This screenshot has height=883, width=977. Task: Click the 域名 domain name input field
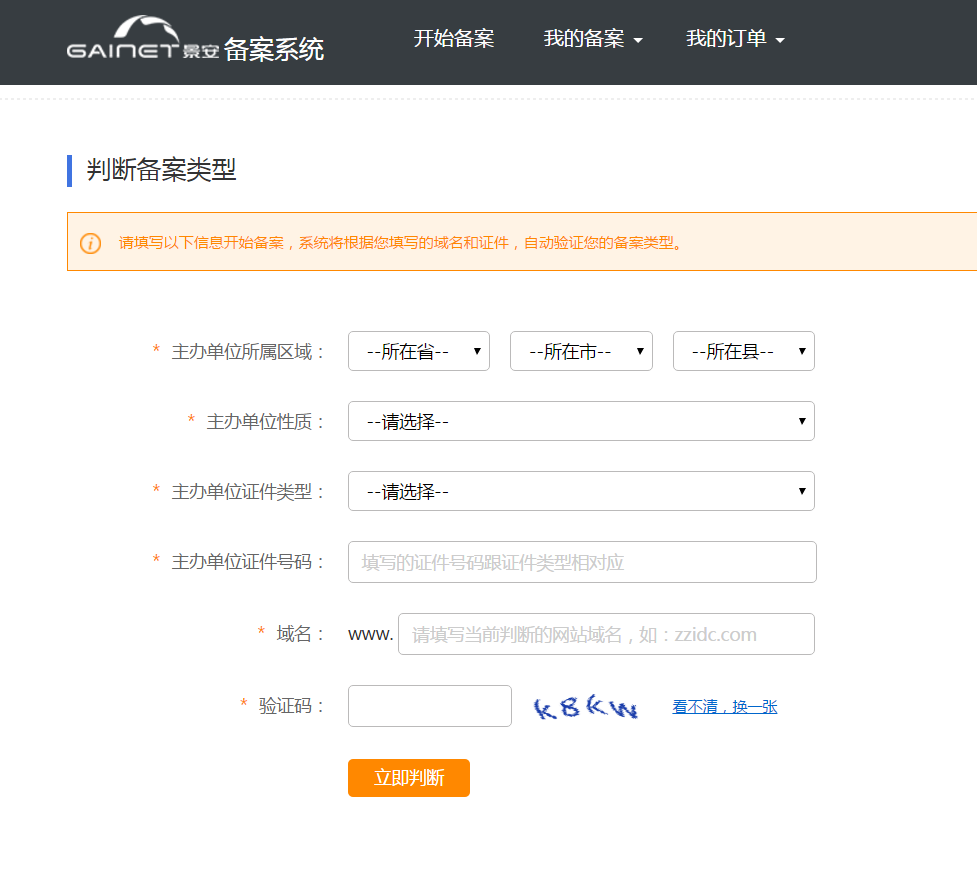click(606, 634)
